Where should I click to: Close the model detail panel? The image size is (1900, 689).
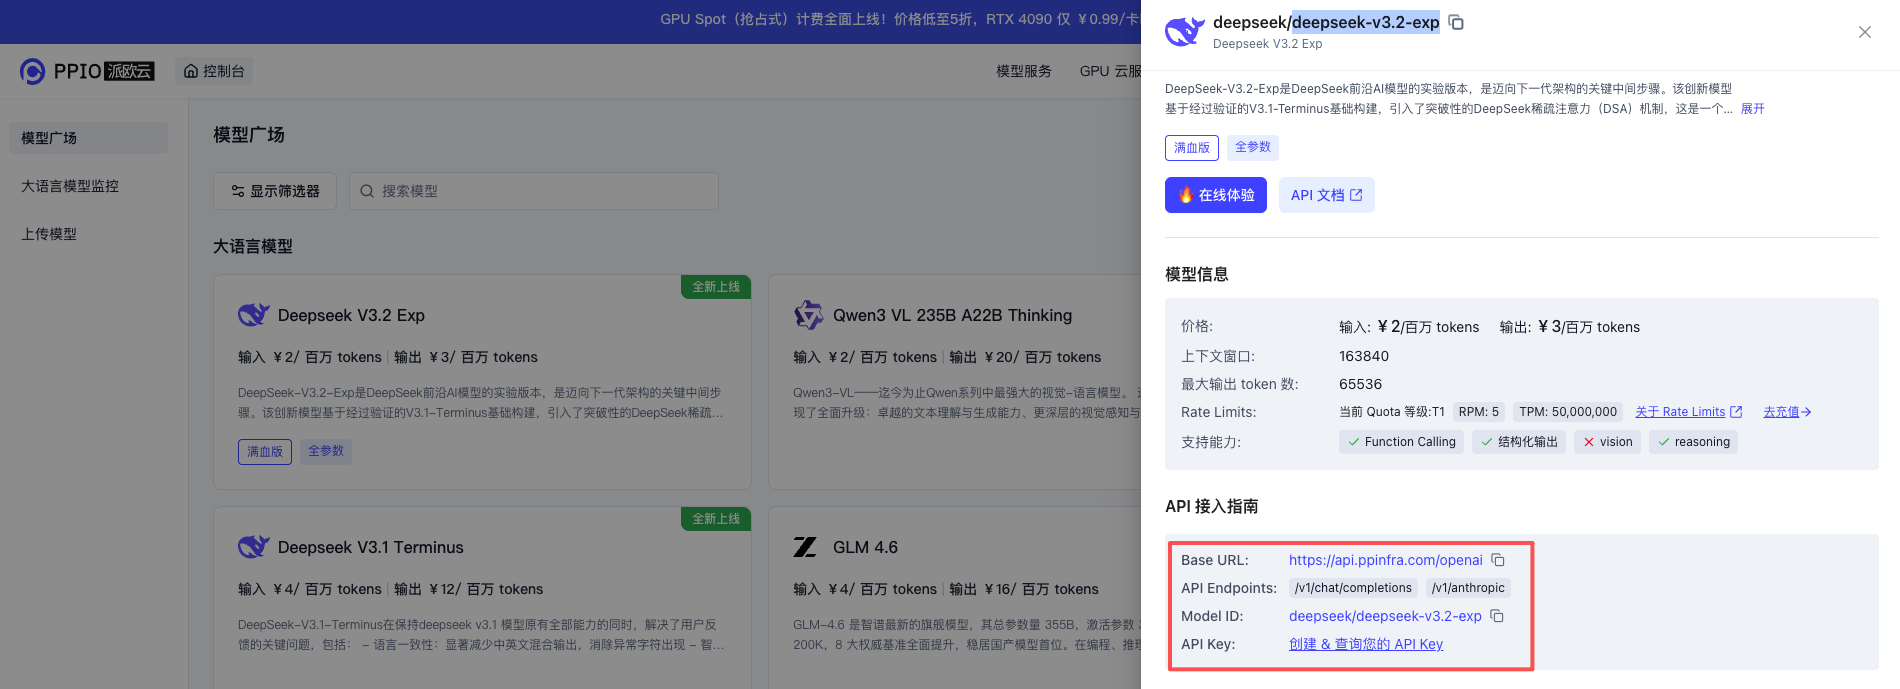(x=1865, y=32)
